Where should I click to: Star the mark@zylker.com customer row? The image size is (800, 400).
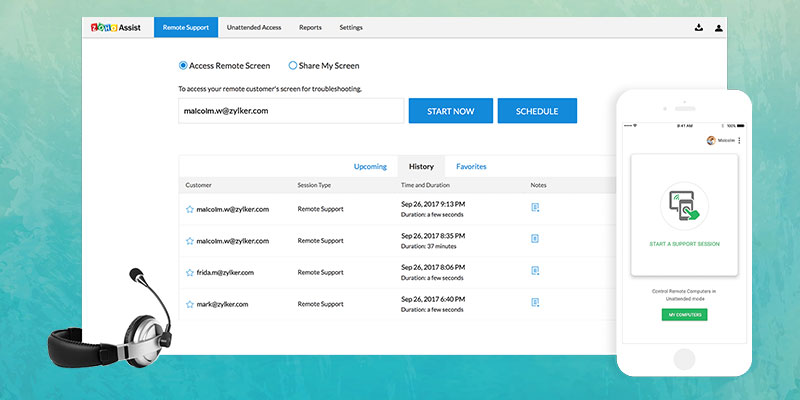(x=189, y=303)
